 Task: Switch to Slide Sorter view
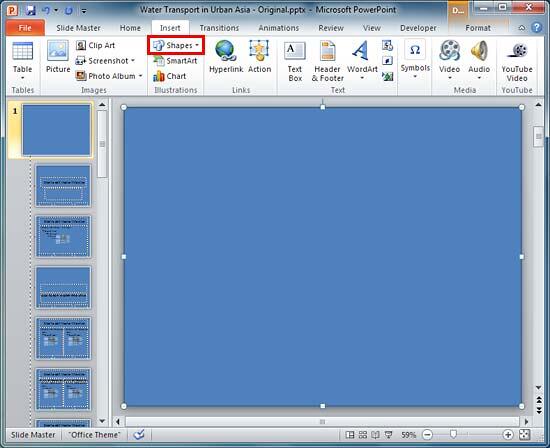(x=363, y=435)
